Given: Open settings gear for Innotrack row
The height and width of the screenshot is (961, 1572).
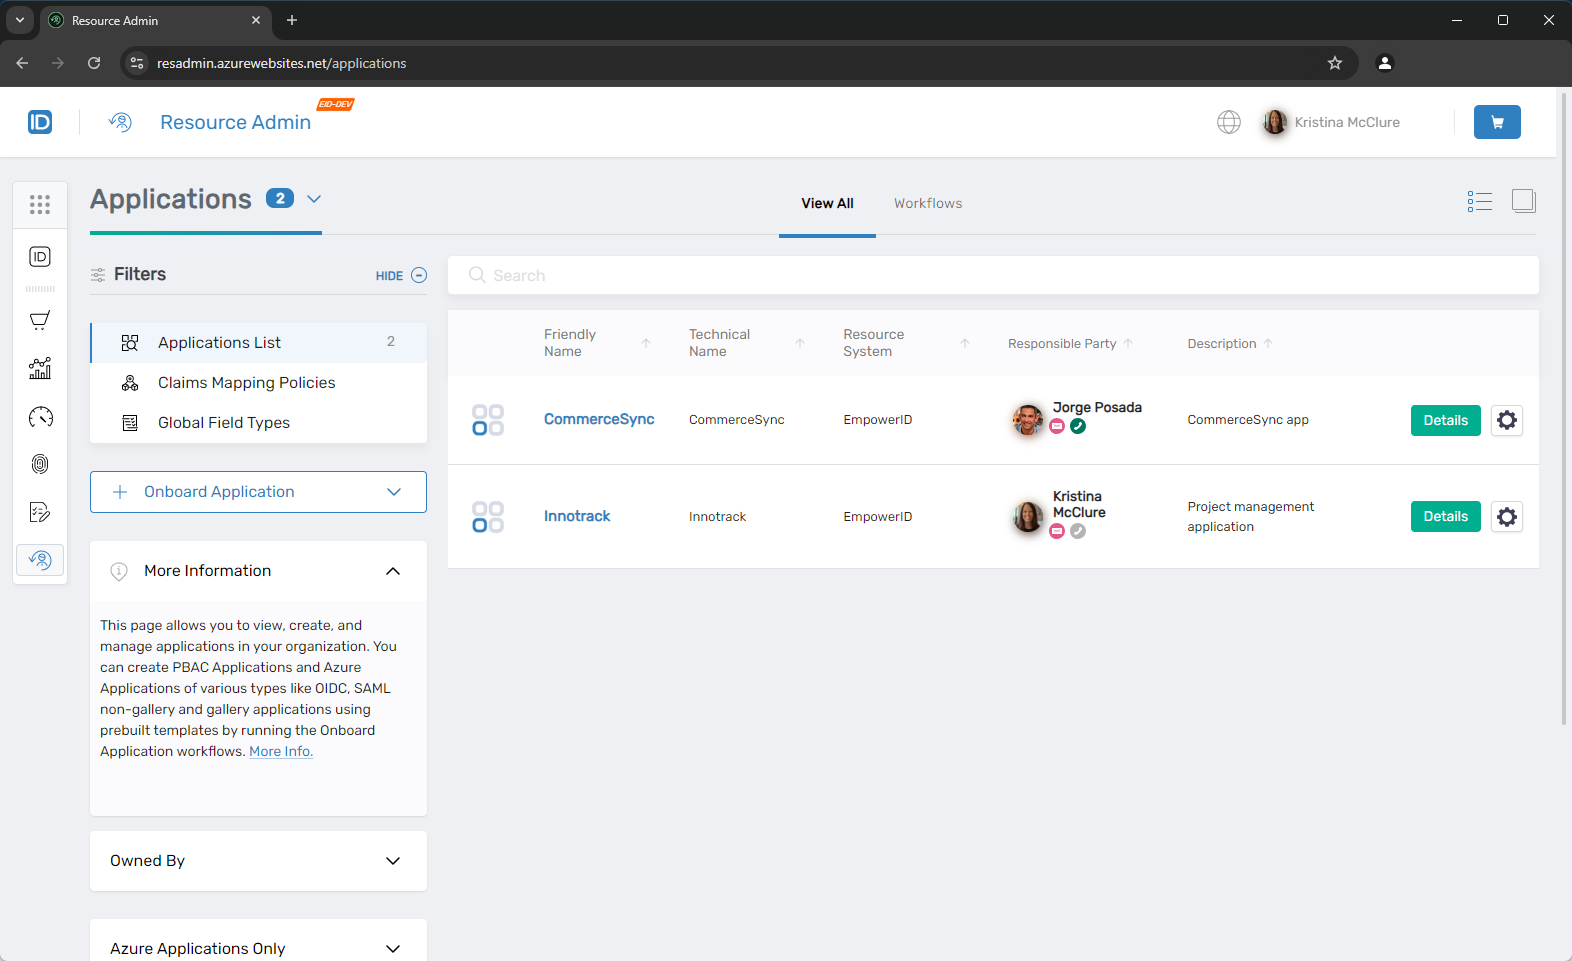Looking at the screenshot, I should click(1507, 517).
